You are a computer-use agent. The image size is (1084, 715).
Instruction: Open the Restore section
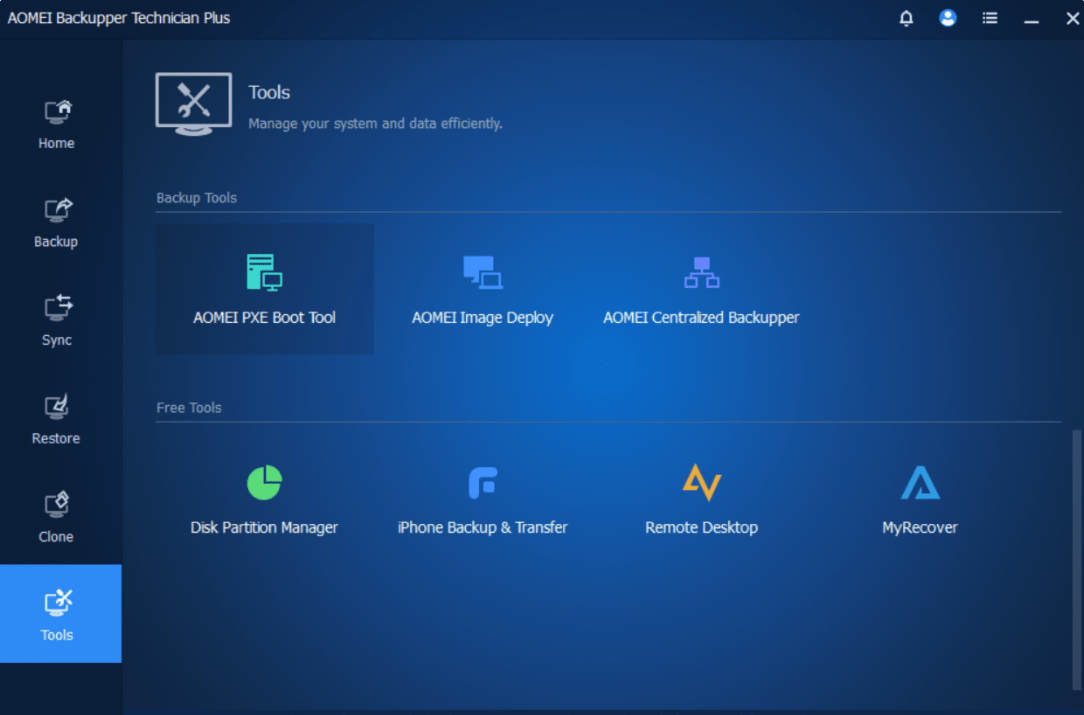pos(55,419)
